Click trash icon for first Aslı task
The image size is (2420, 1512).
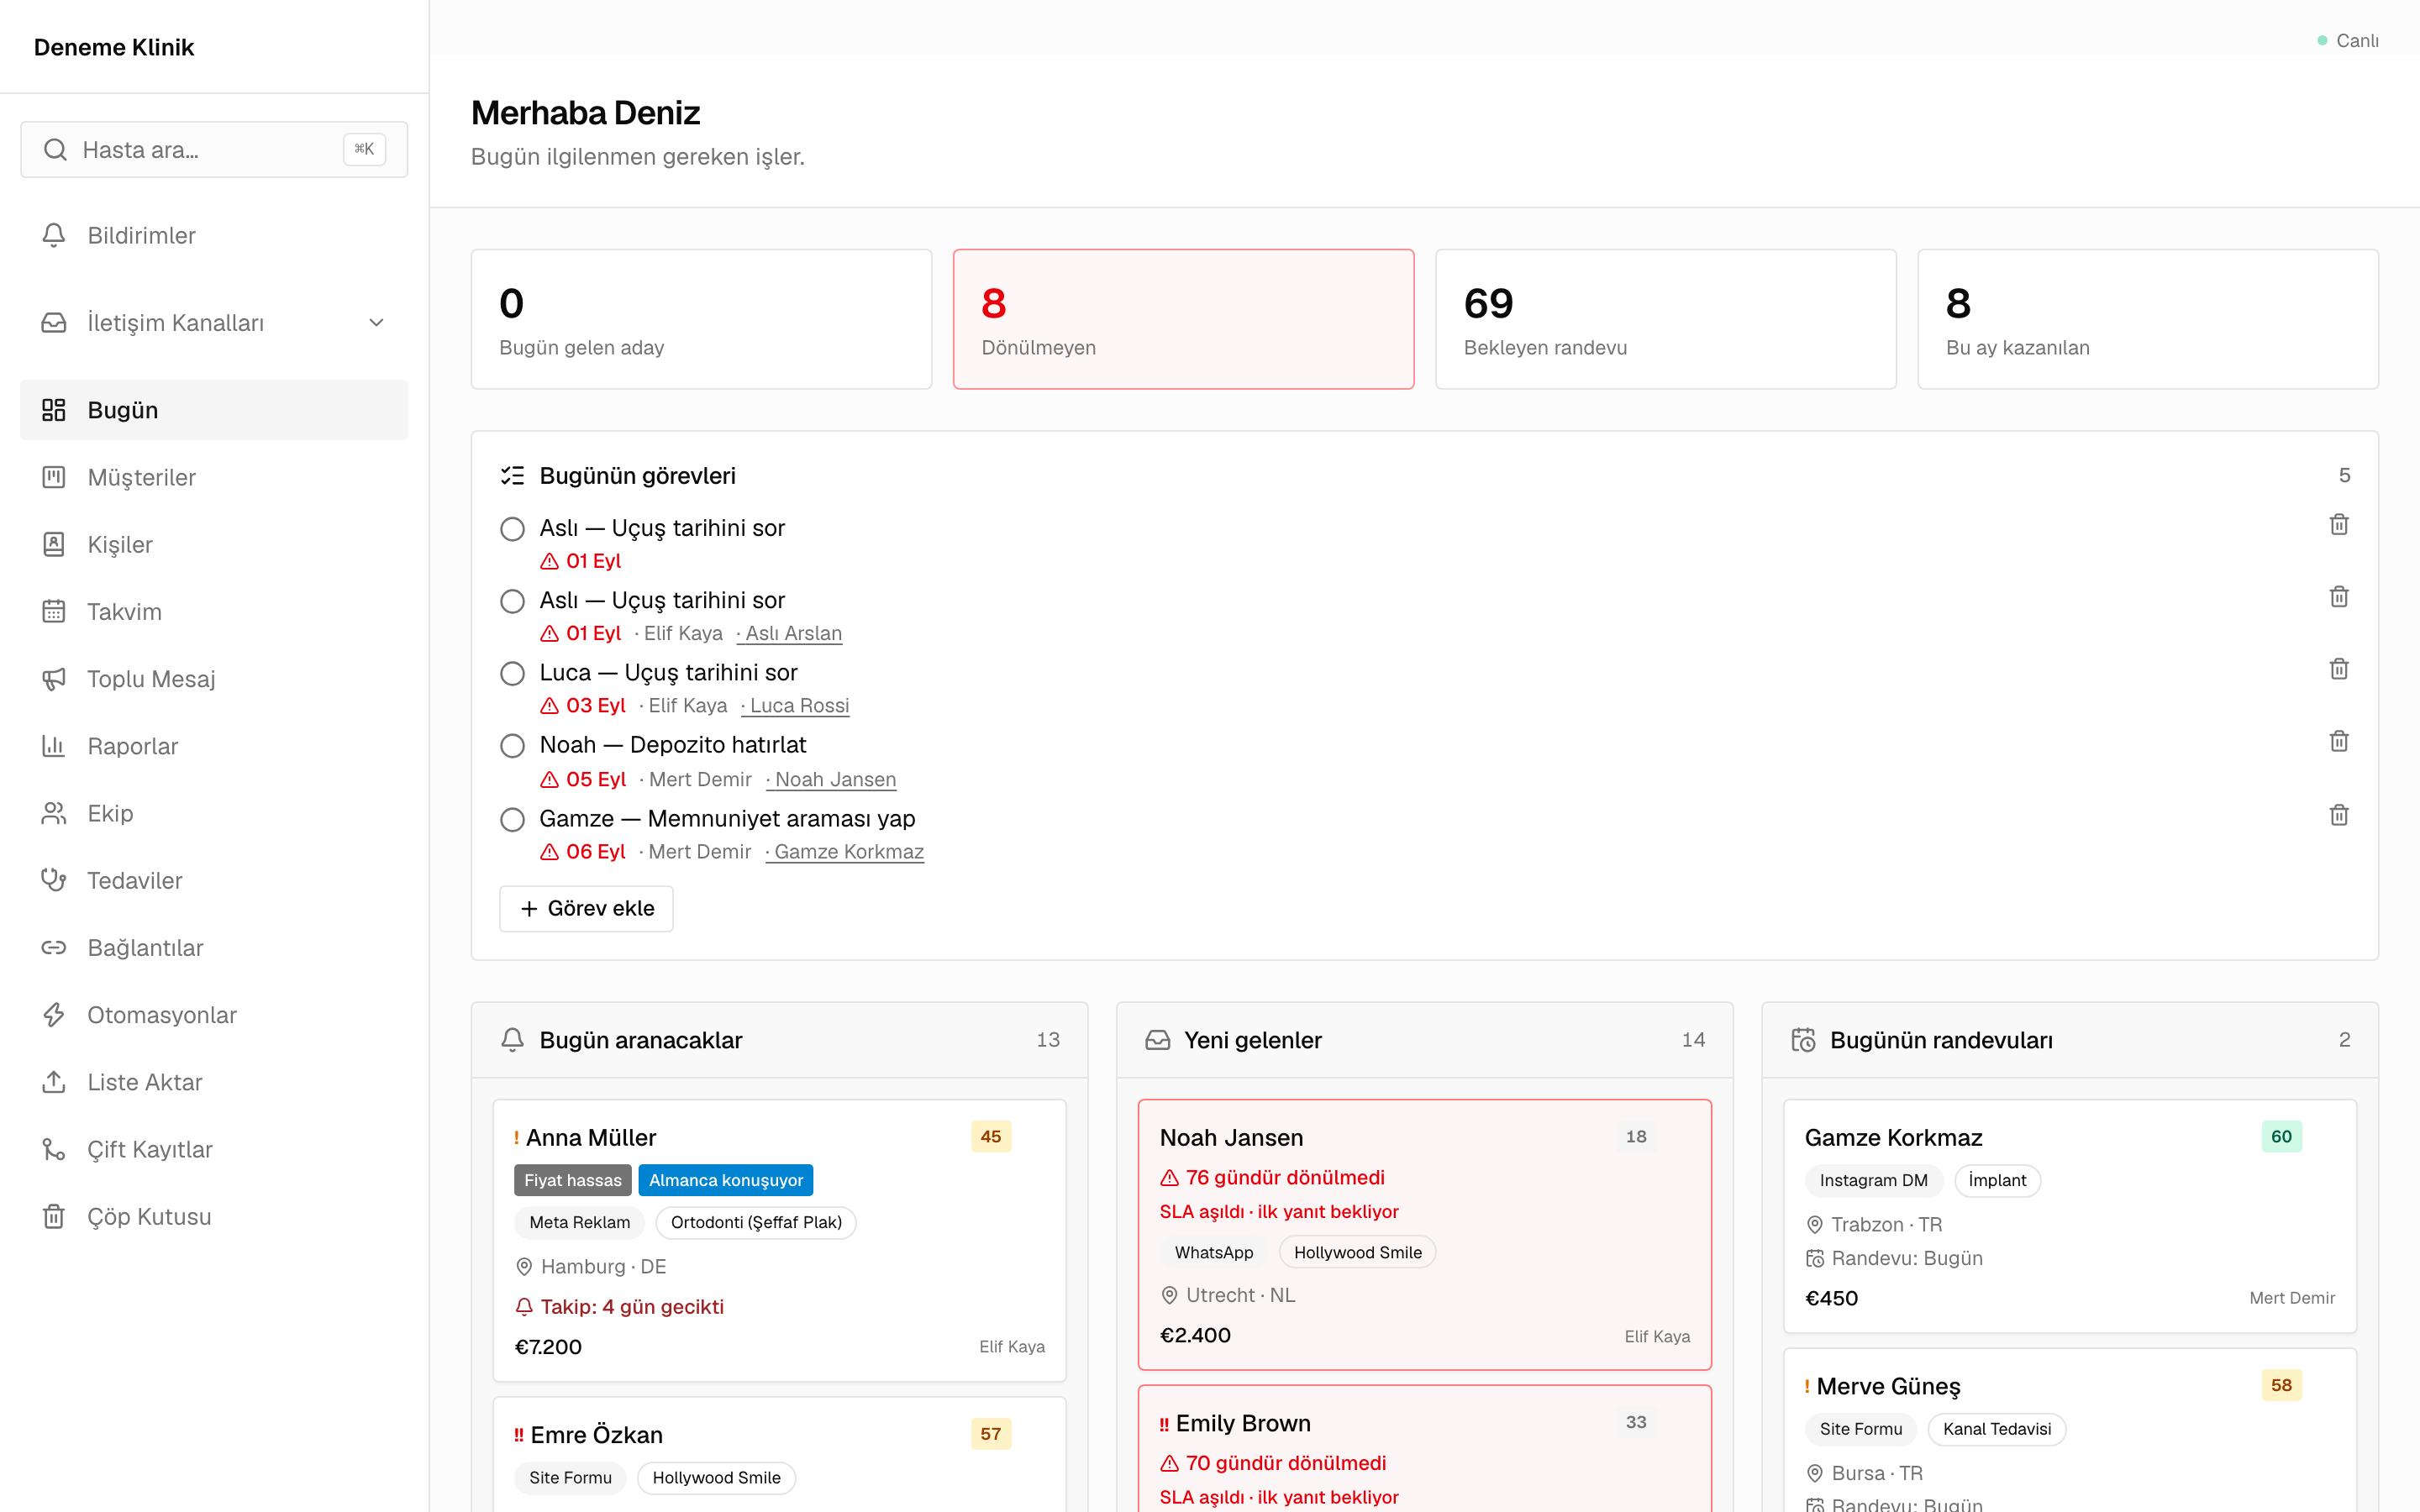tap(2338, 525)
